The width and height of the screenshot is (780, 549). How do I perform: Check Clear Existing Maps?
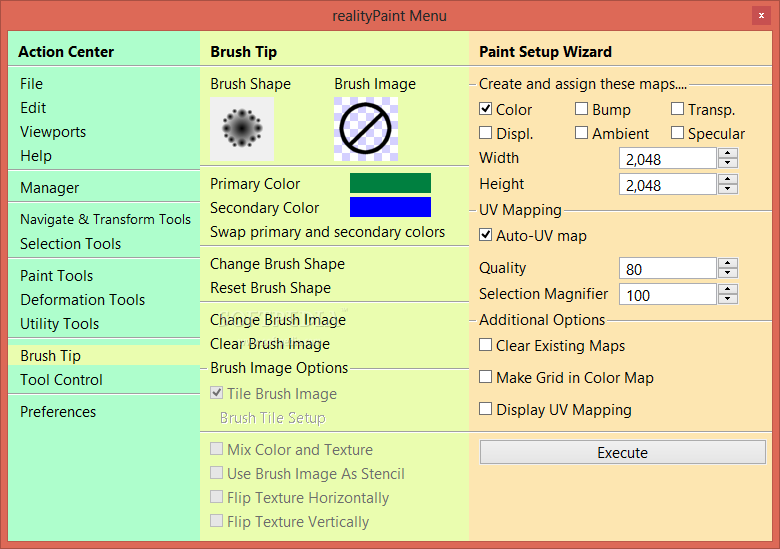pos(486,345)
